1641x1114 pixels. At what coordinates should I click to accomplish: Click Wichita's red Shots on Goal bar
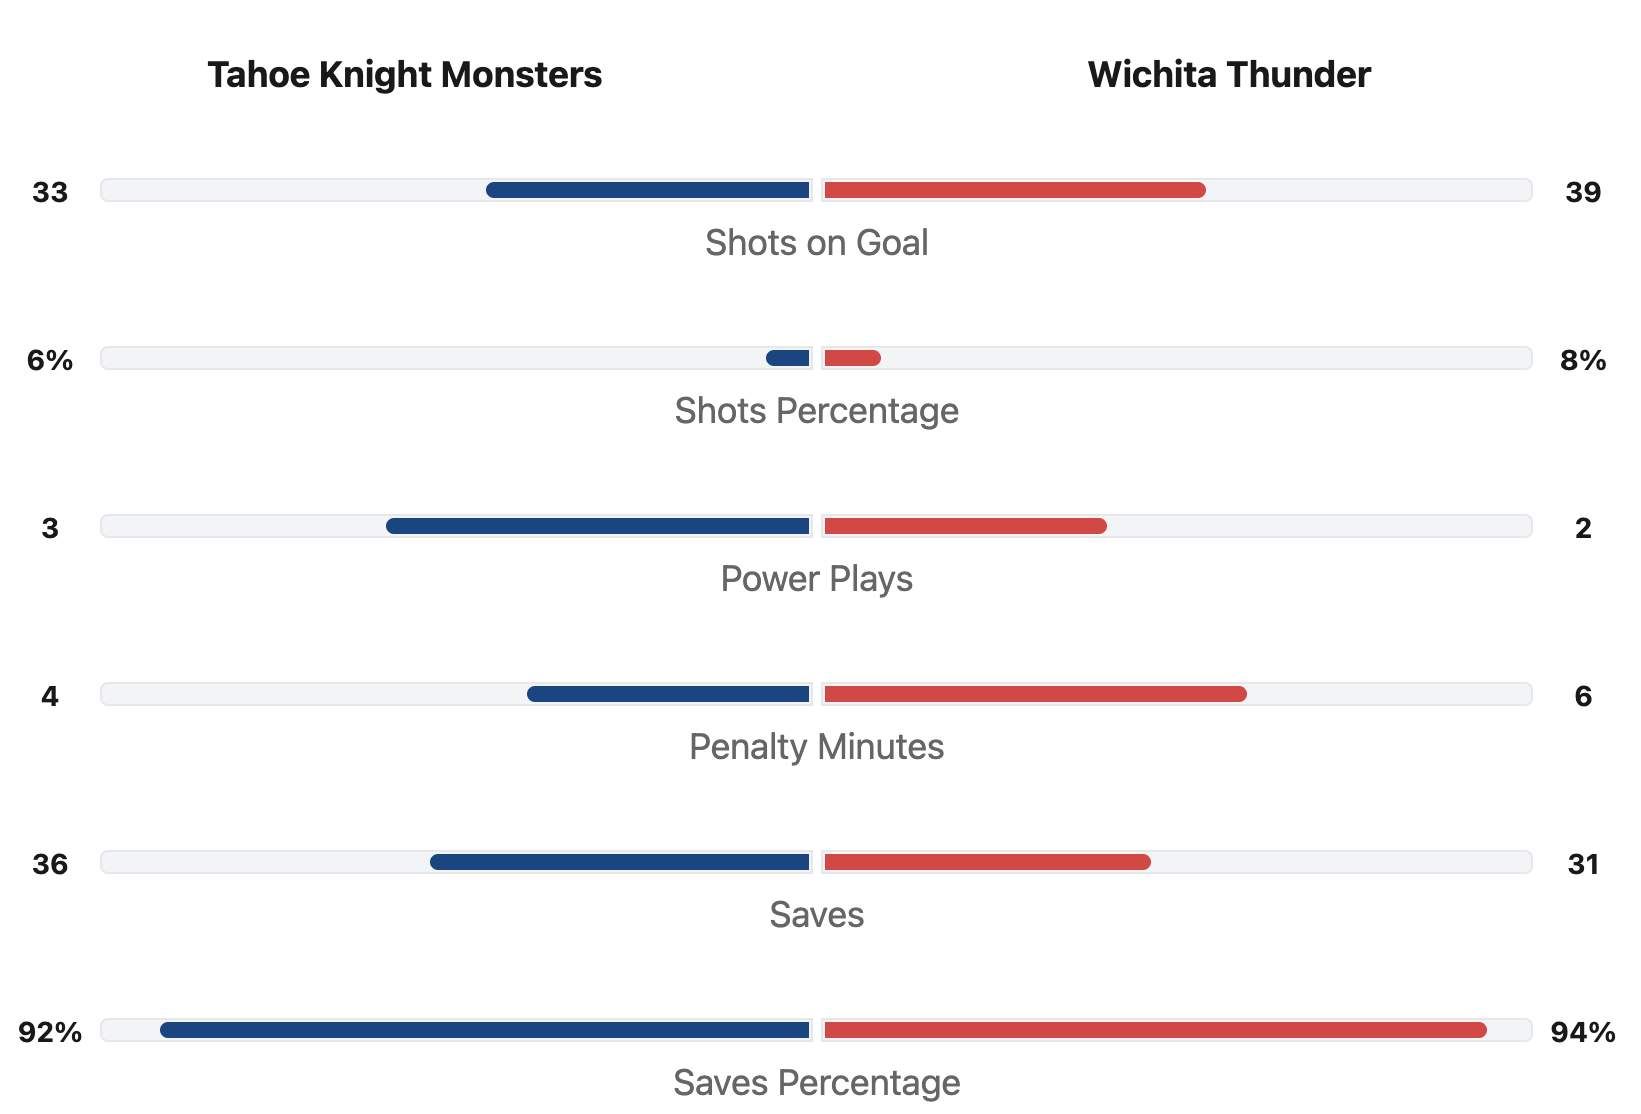(x=1015, y=190)
